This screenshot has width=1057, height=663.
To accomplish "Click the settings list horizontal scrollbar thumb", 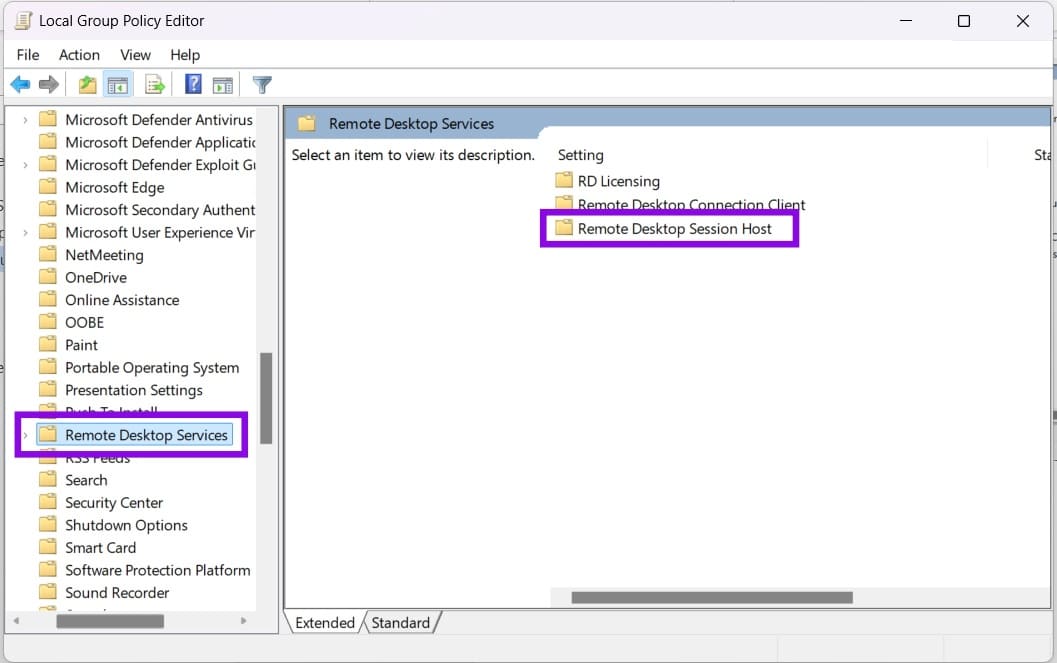I will point(712,598).
